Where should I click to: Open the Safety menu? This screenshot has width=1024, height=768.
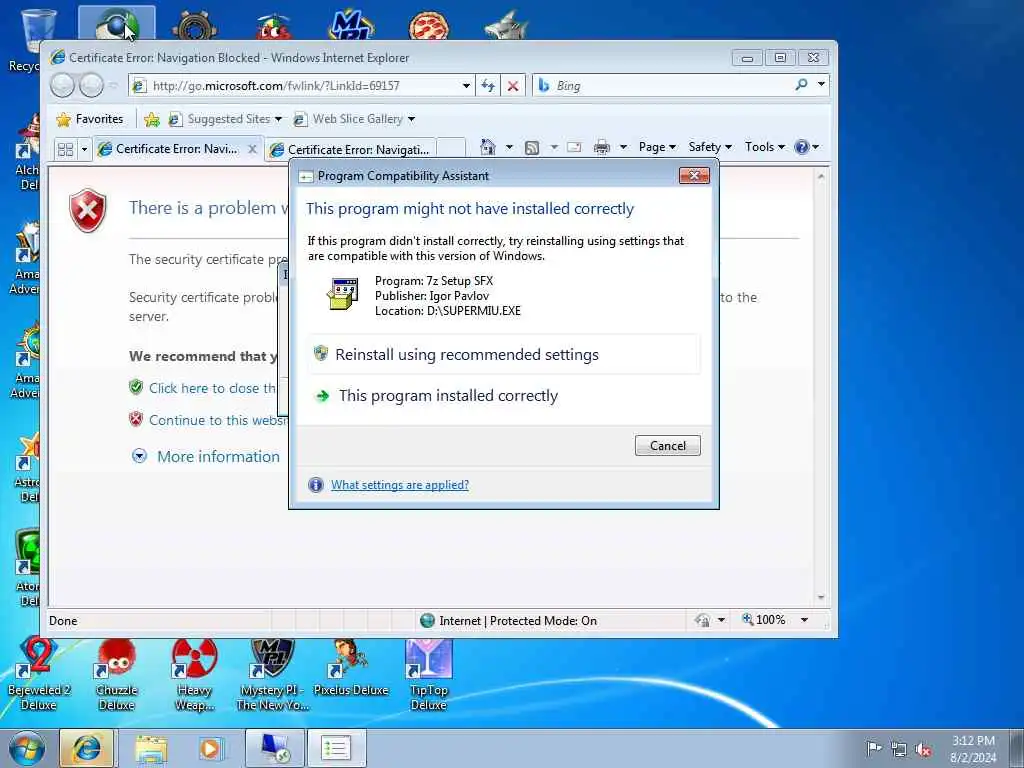pos(710,147)
